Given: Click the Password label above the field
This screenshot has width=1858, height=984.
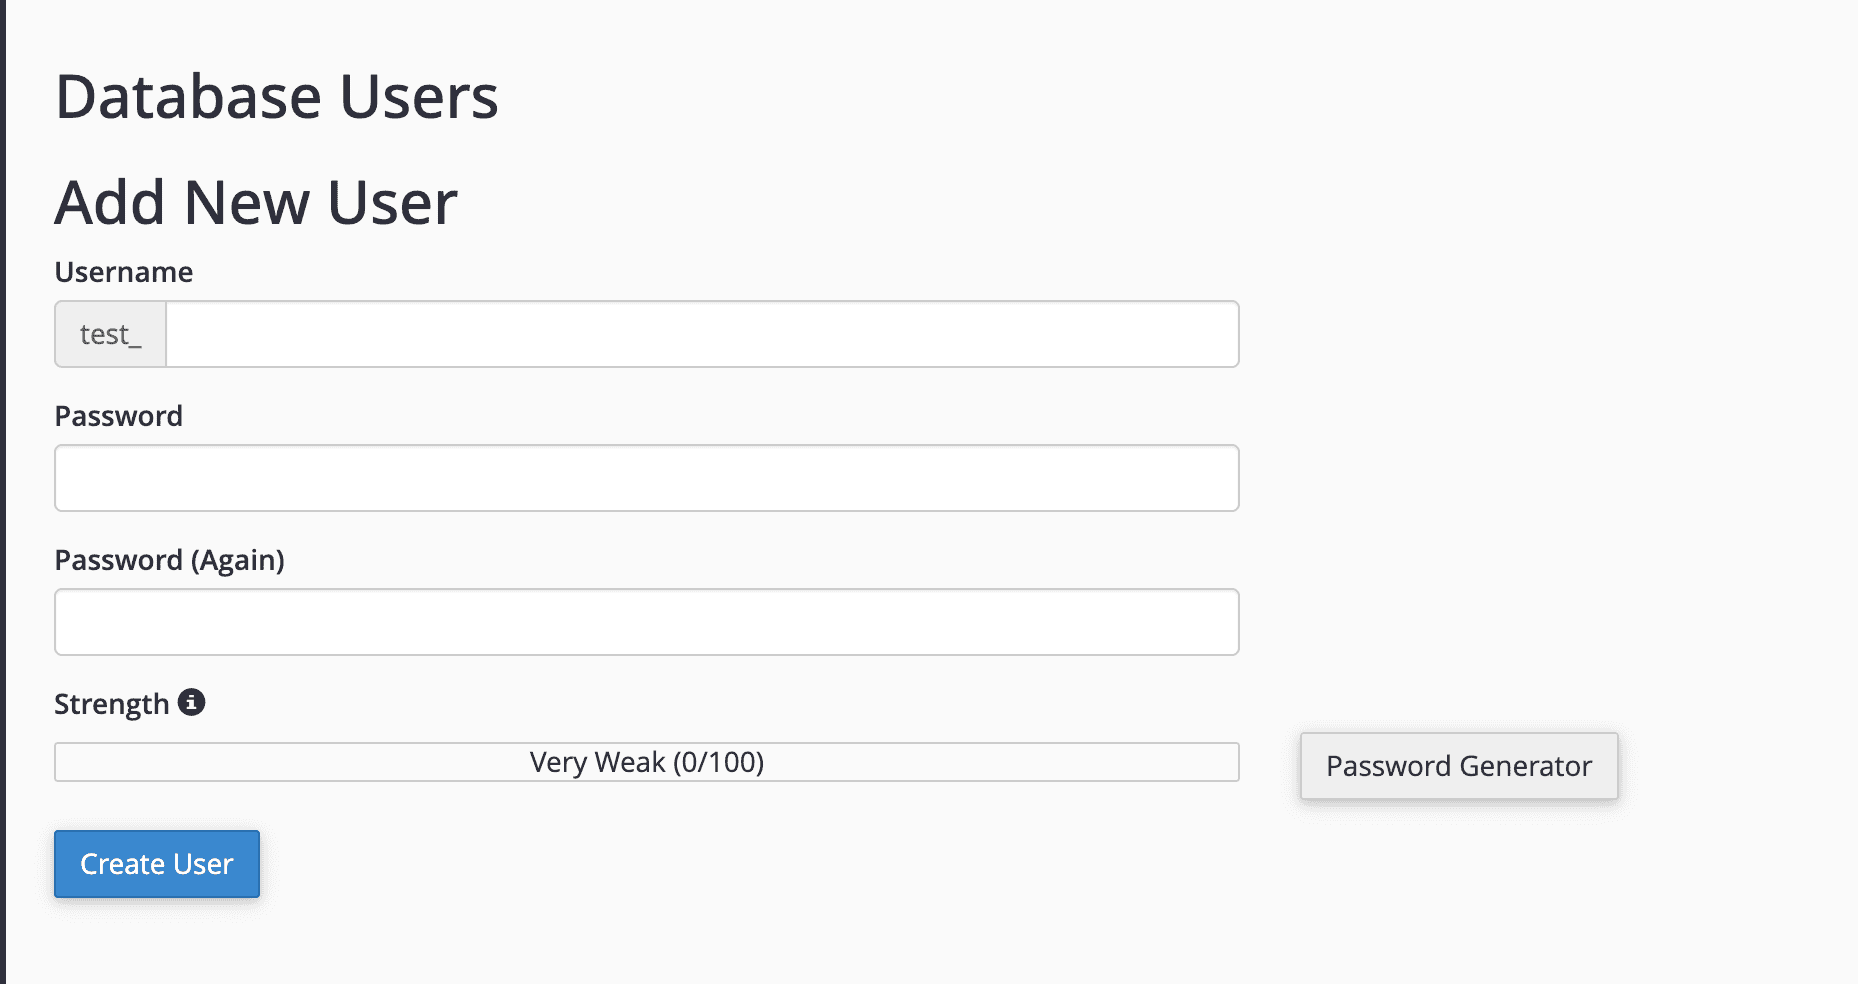Looking at the screenshot, I should pyautogui.click(x=119, y=415).
